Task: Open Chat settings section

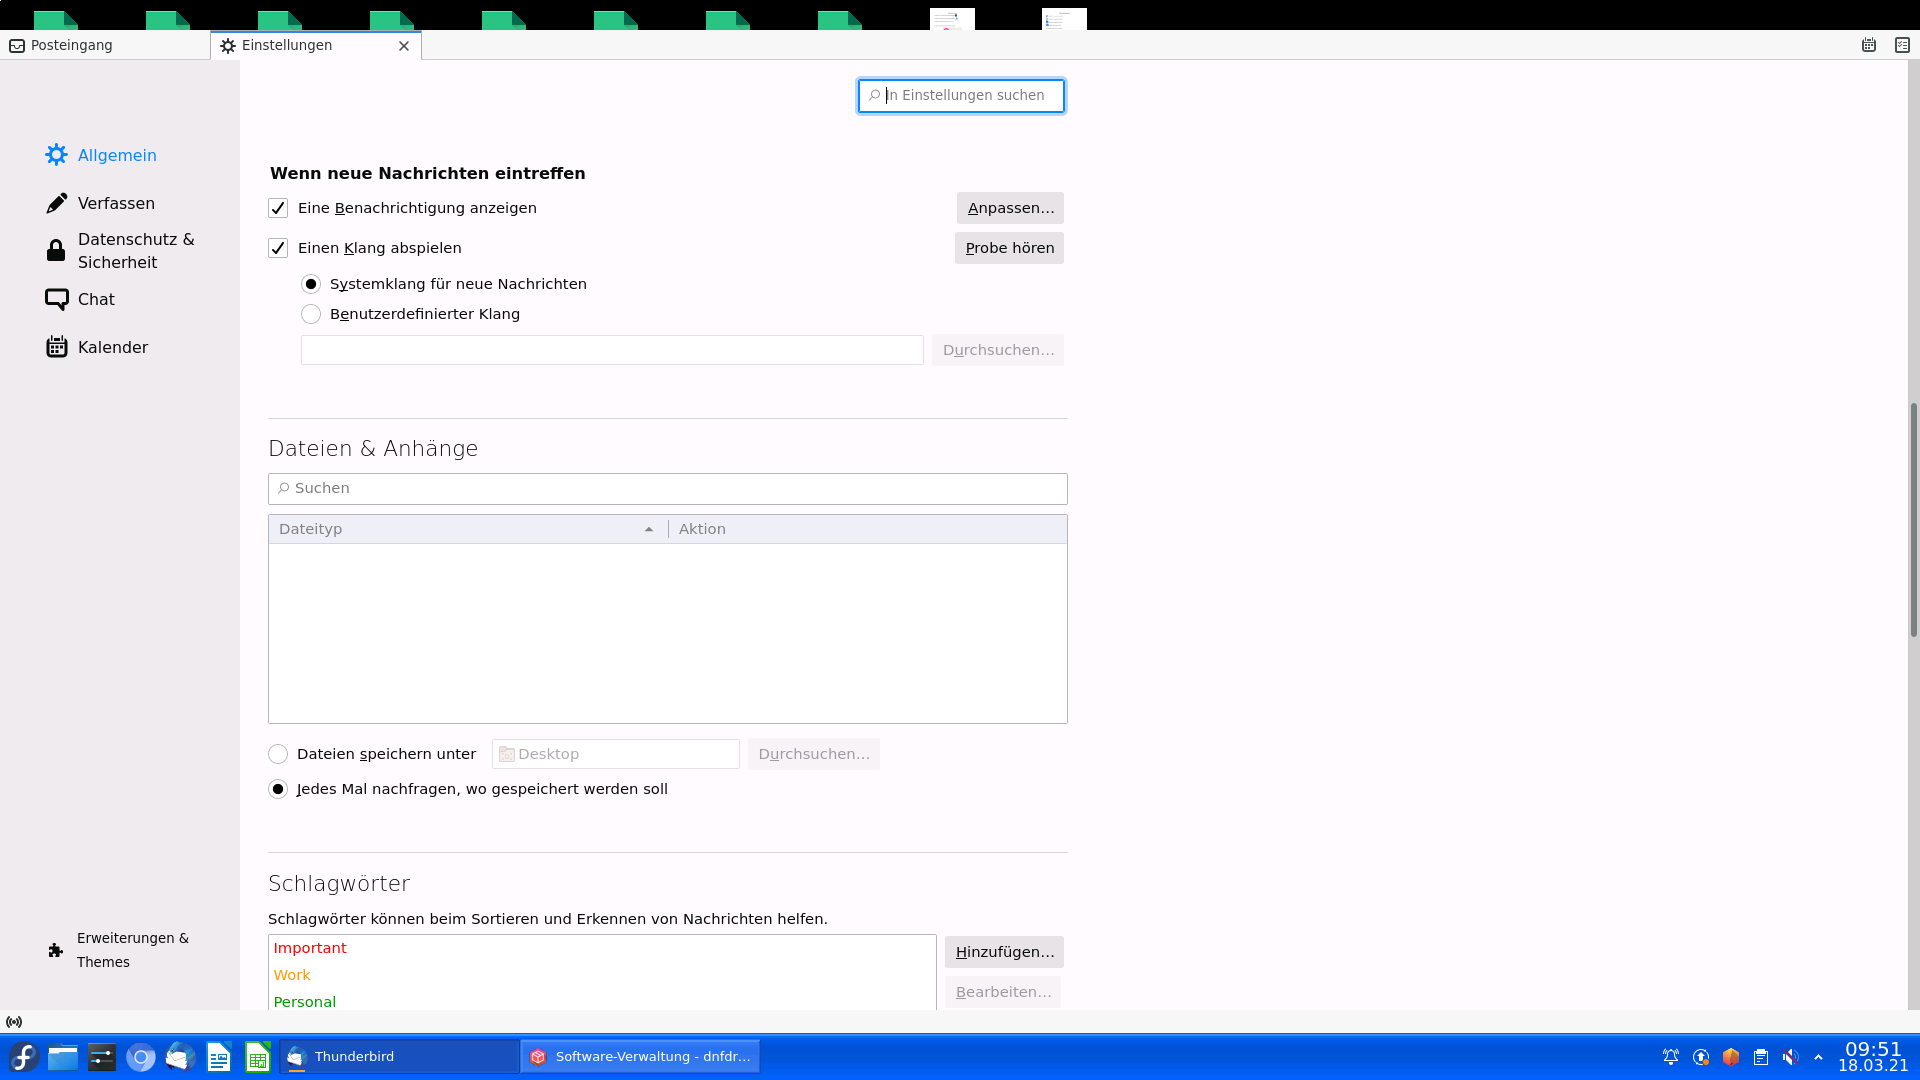Action: [x=57, y=299]
